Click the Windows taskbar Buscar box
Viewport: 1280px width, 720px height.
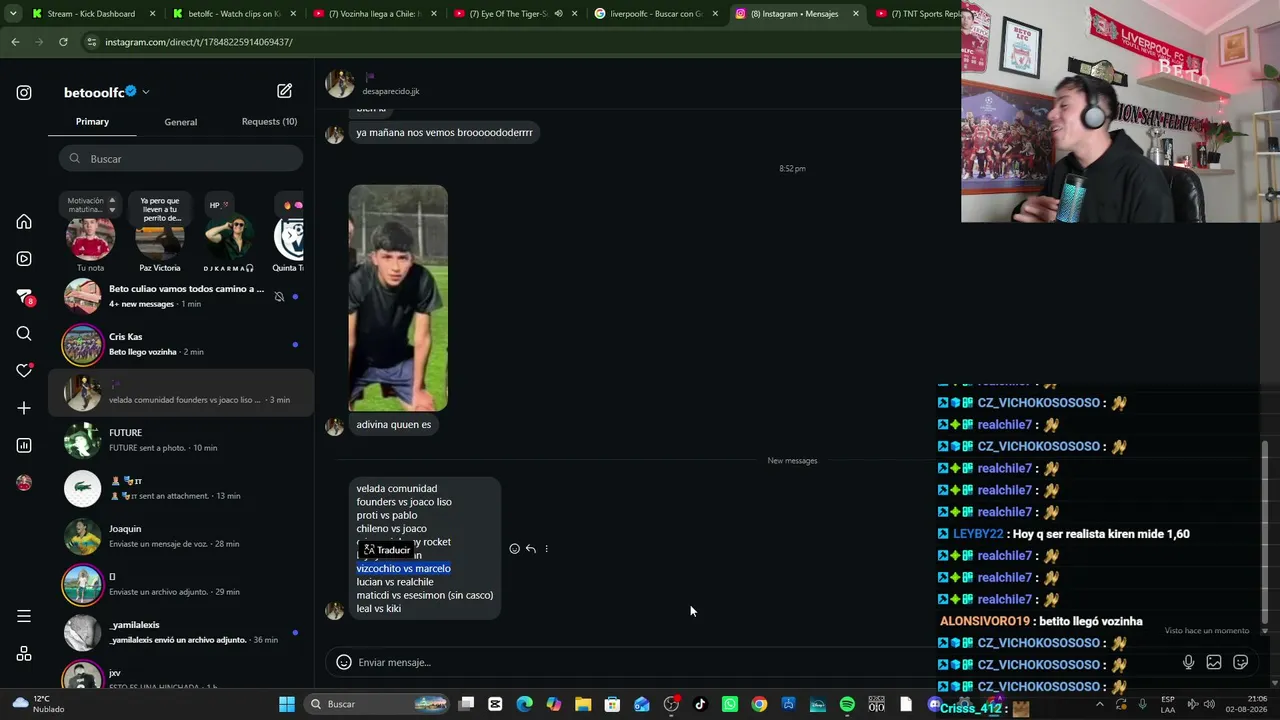378,704
